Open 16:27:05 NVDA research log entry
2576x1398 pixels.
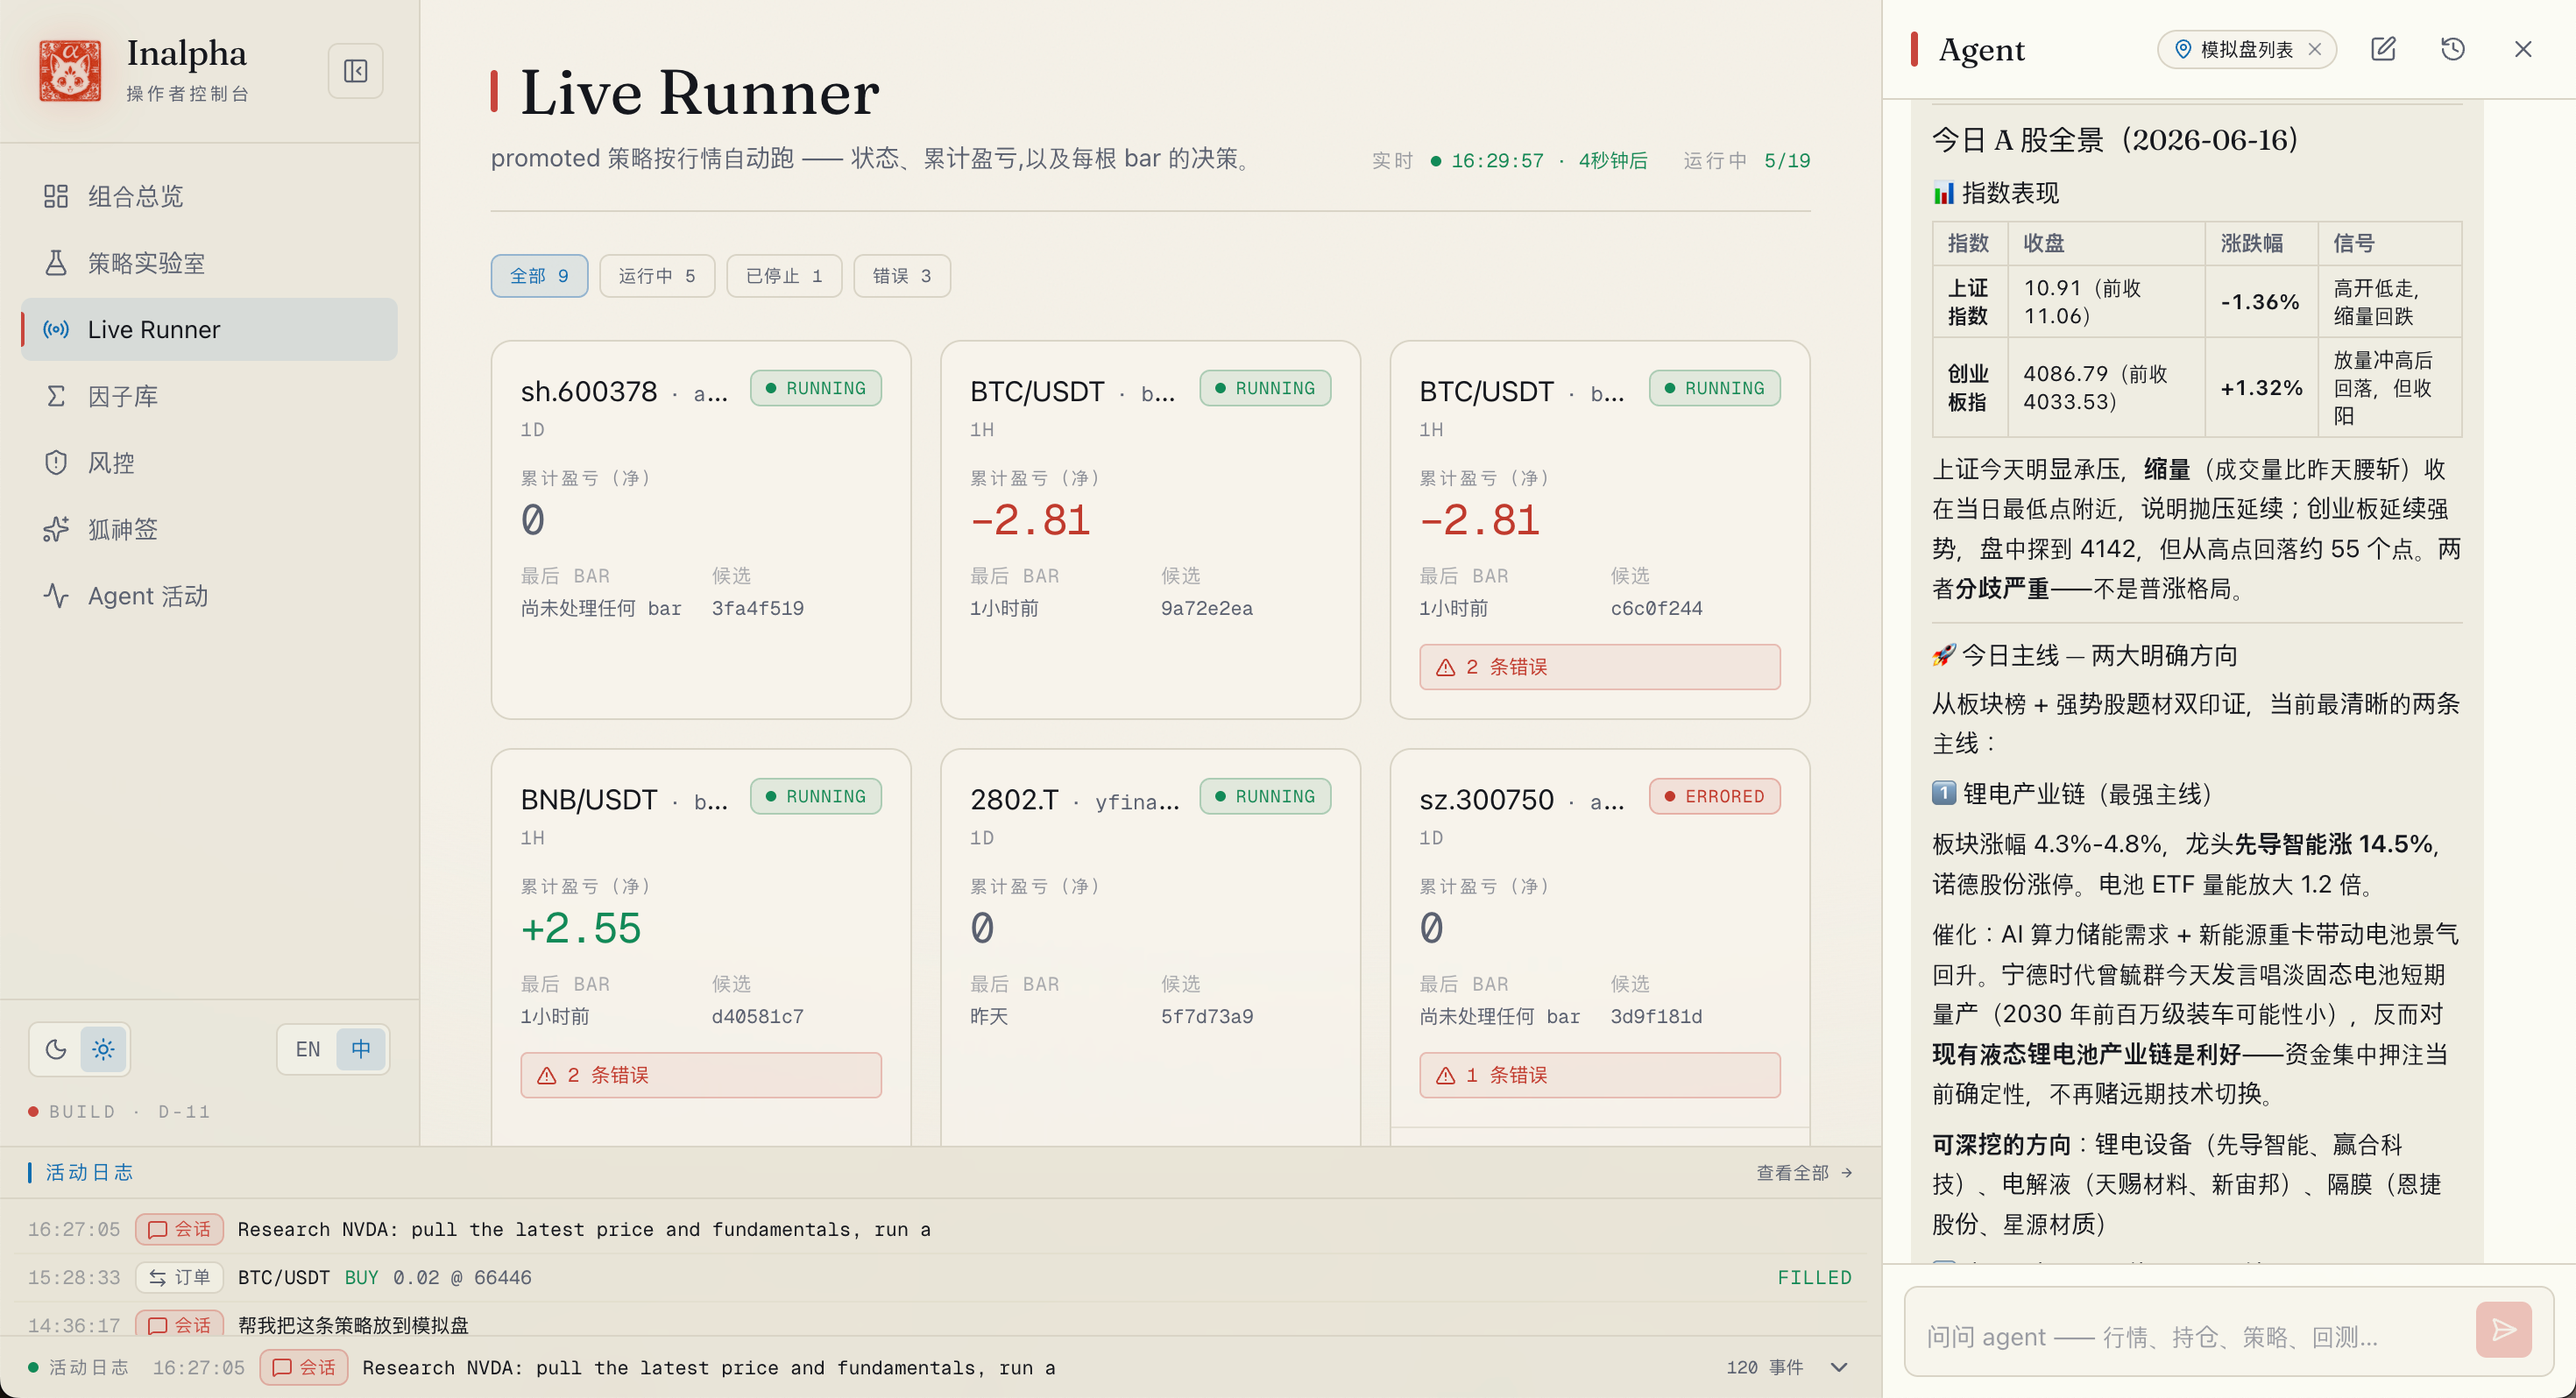(x=940, y=1229)
